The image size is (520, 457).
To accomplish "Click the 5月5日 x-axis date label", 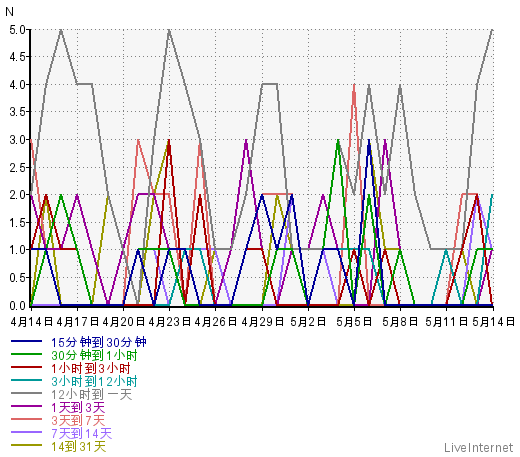I will [x=354, y=322].
